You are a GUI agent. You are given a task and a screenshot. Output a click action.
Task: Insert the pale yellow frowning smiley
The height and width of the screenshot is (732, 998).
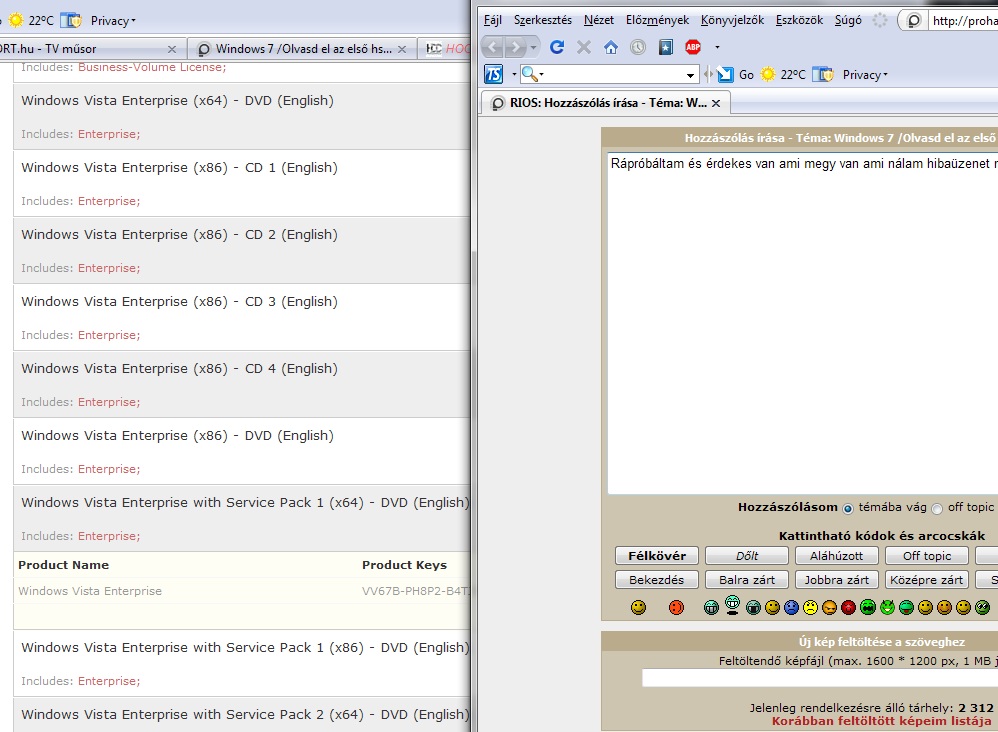(810, 608)
